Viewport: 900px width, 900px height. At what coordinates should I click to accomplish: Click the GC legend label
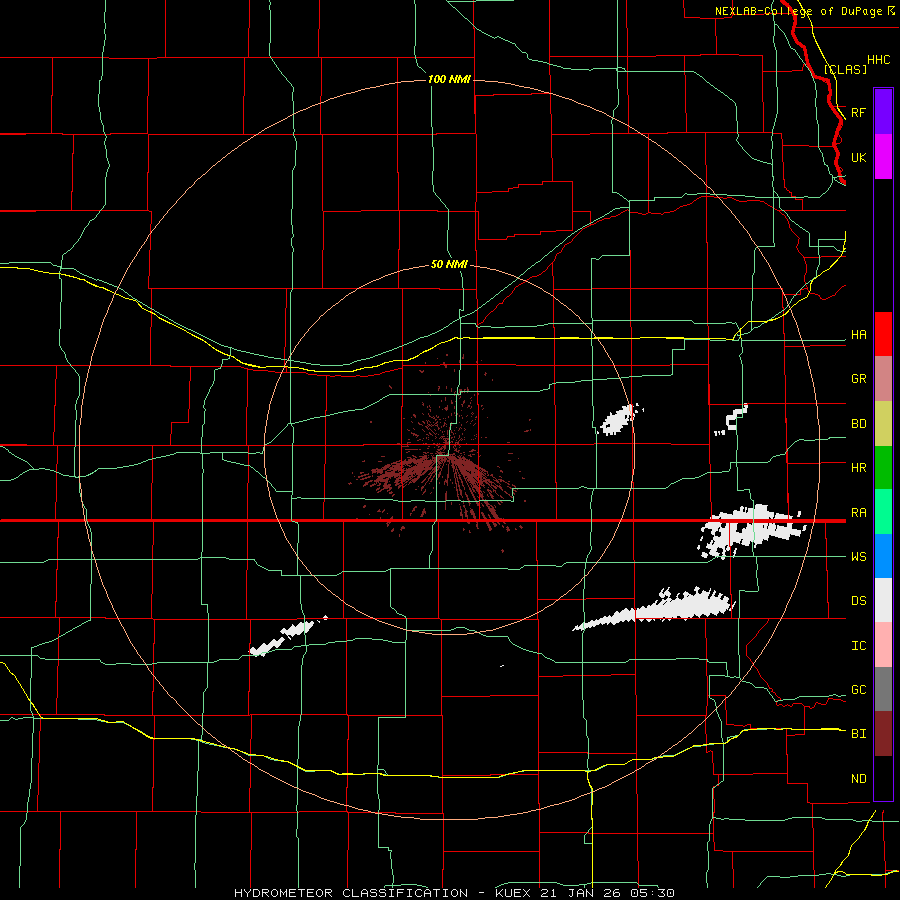click(x=858, y=690)
